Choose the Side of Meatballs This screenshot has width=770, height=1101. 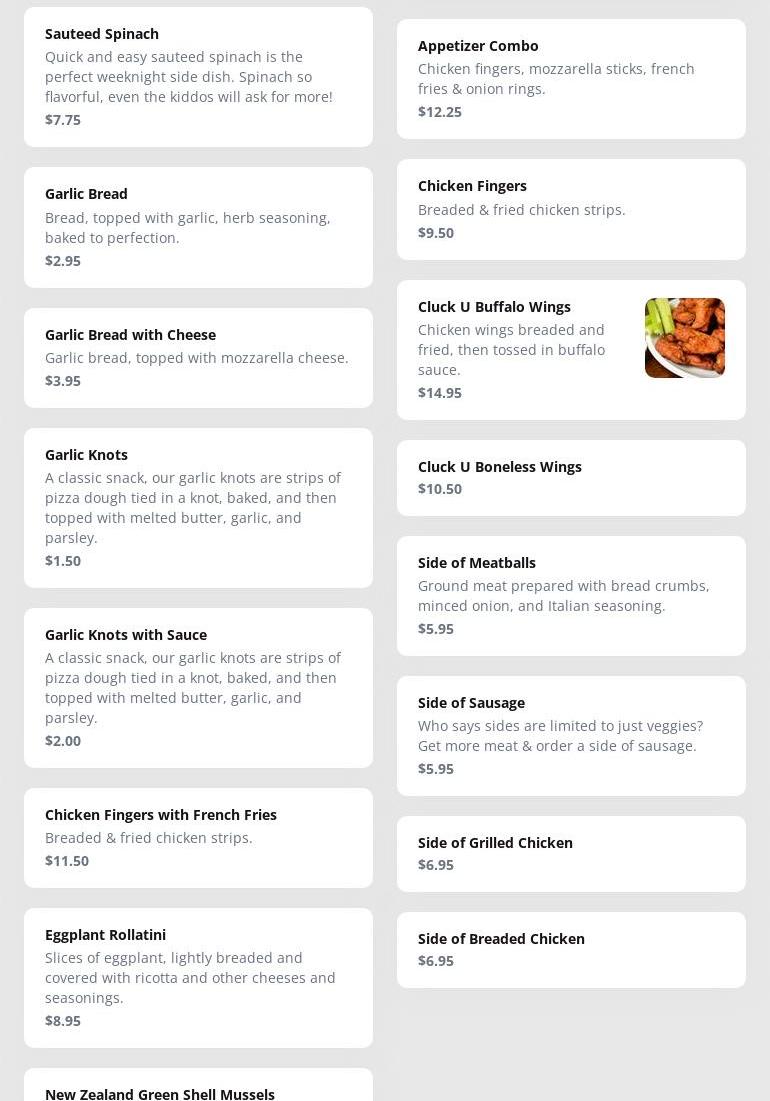(x=571, y=596)
